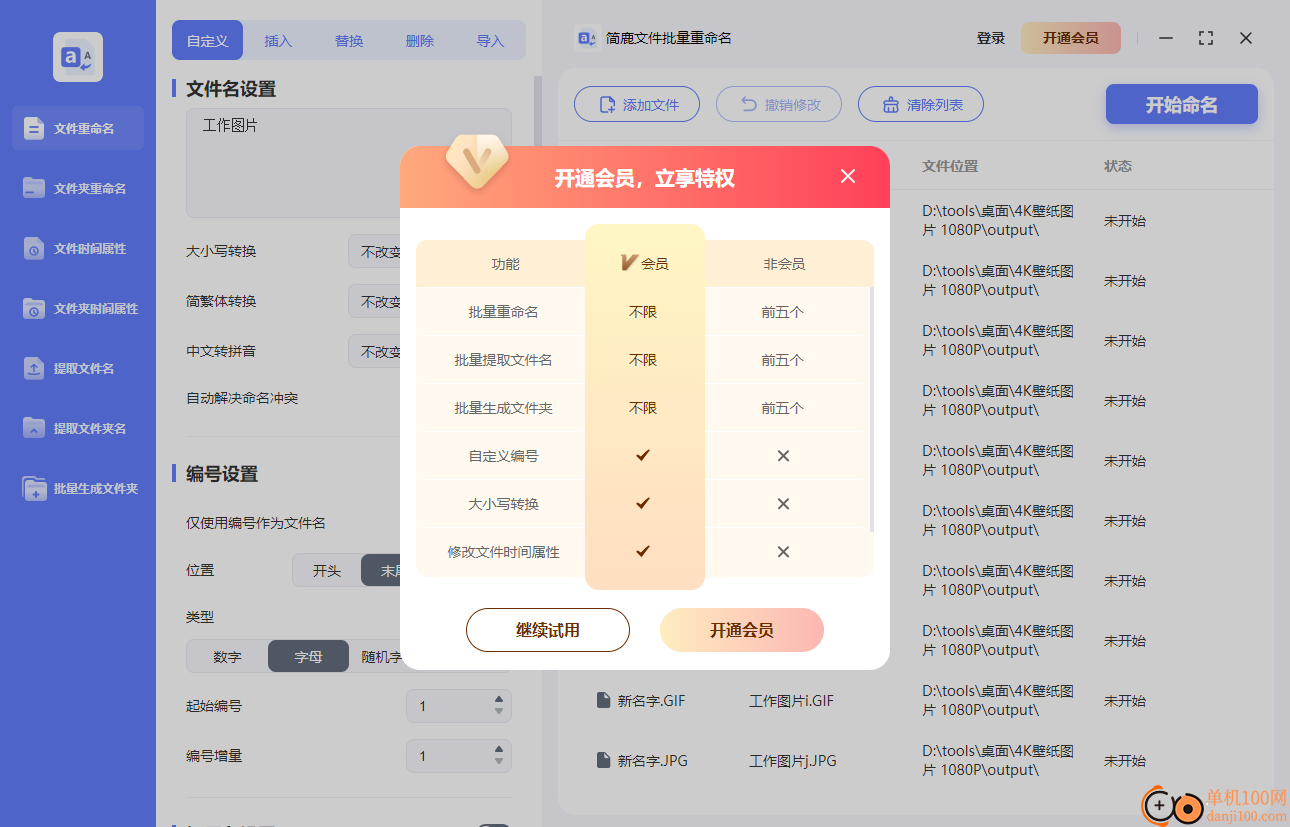1290x827 pixels.
Task: Close the membership popup with X
Action: 848,176
